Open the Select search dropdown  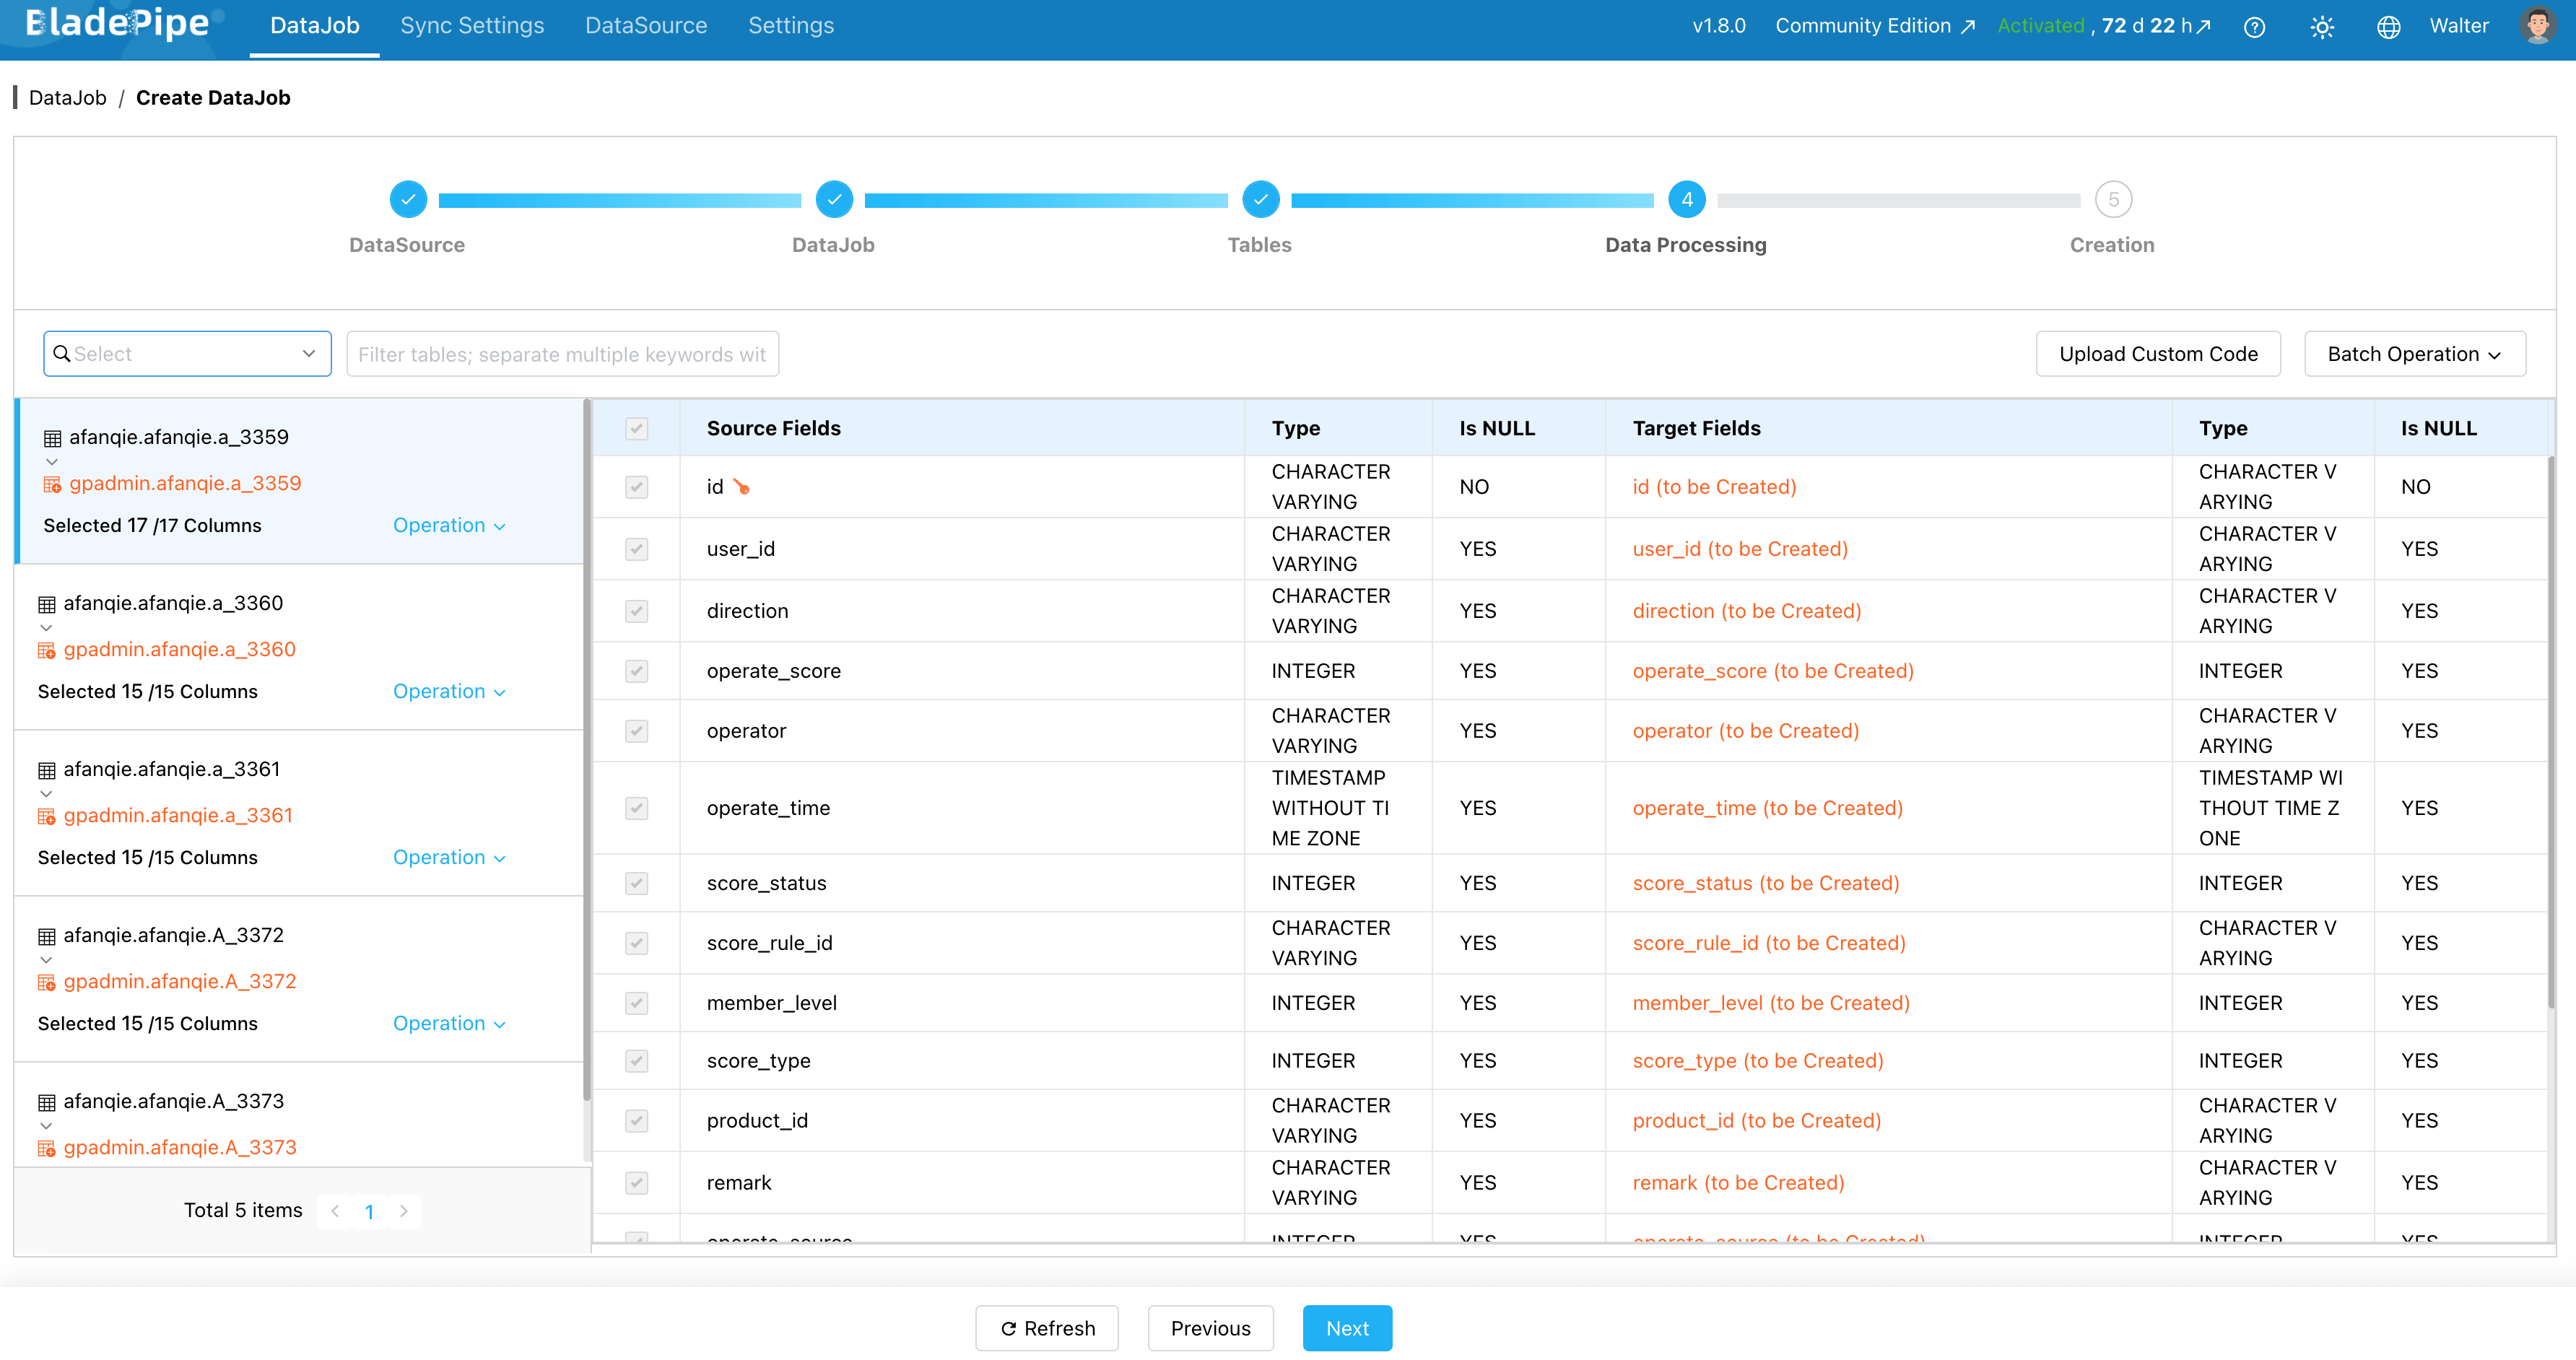(187, 354)
